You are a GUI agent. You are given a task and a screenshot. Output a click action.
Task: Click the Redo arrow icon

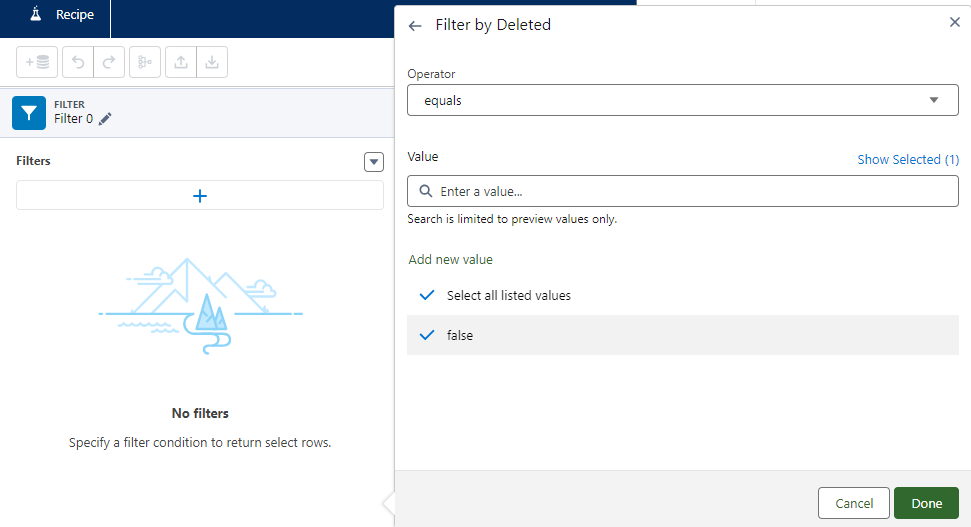[109, 62]
